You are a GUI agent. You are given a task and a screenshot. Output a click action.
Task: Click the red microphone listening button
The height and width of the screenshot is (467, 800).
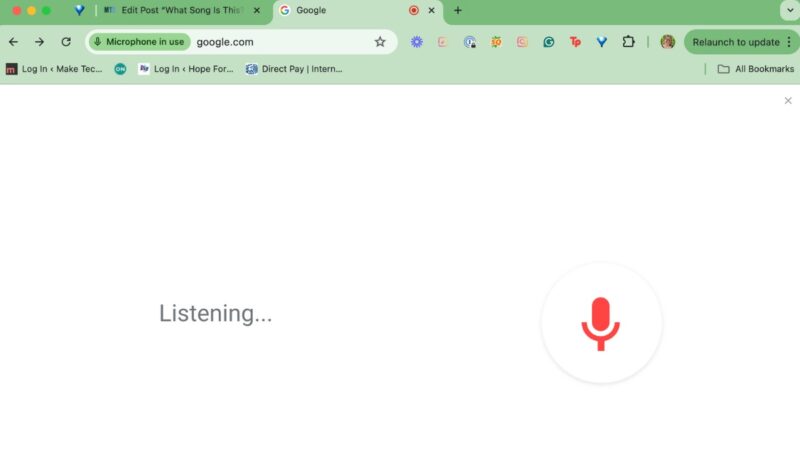pos(601,323)
